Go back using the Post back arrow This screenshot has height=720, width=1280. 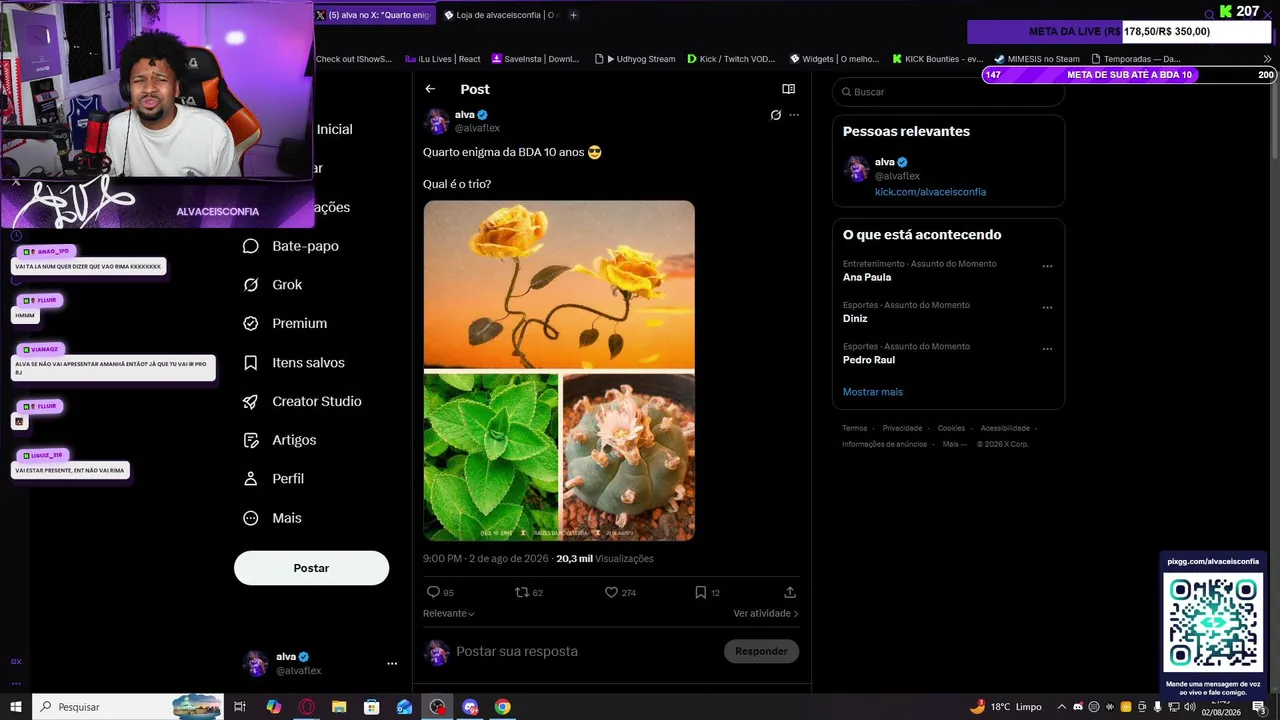pos(430,89)
